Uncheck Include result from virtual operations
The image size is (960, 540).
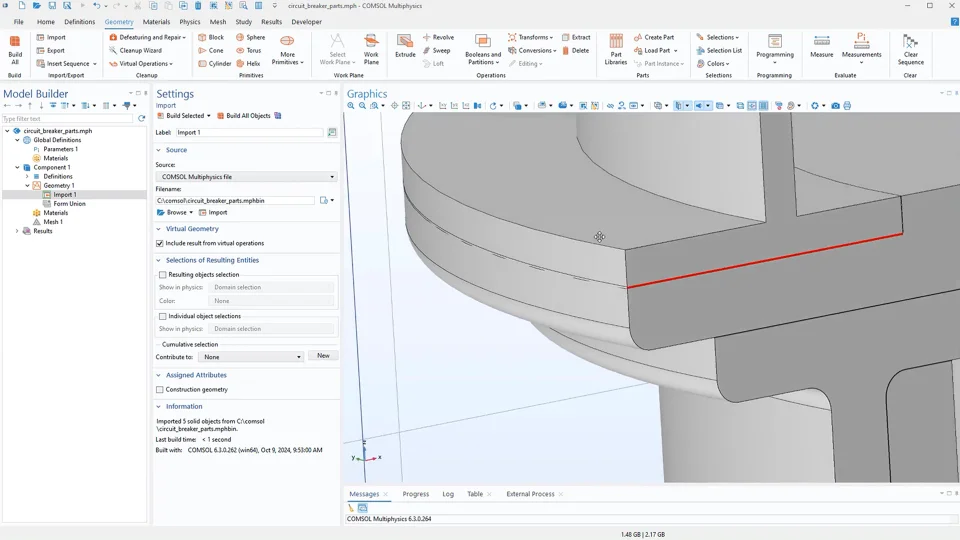click(x=160, y=243)
